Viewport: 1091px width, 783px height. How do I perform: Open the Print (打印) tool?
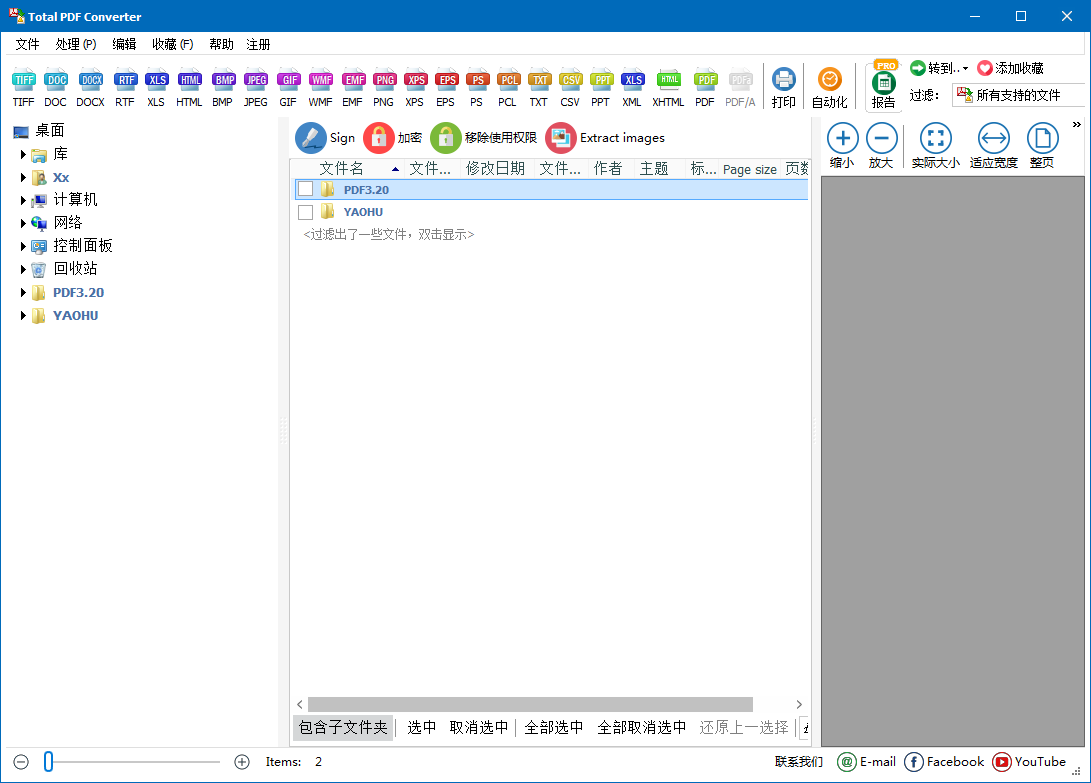click(784, 81)
